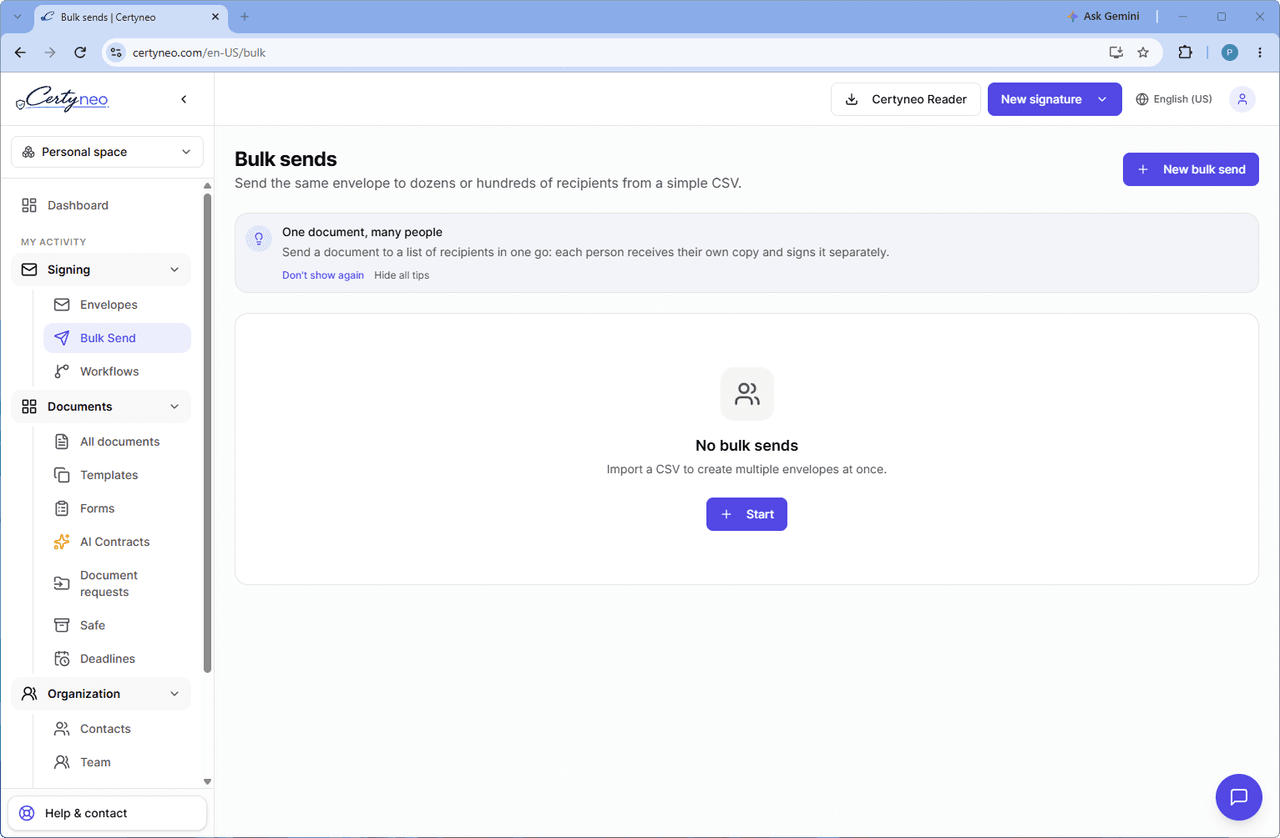Open the Personal space selector
Image resolution: width=1280 pixels, height=838 pixels.
tap(107, 152)
